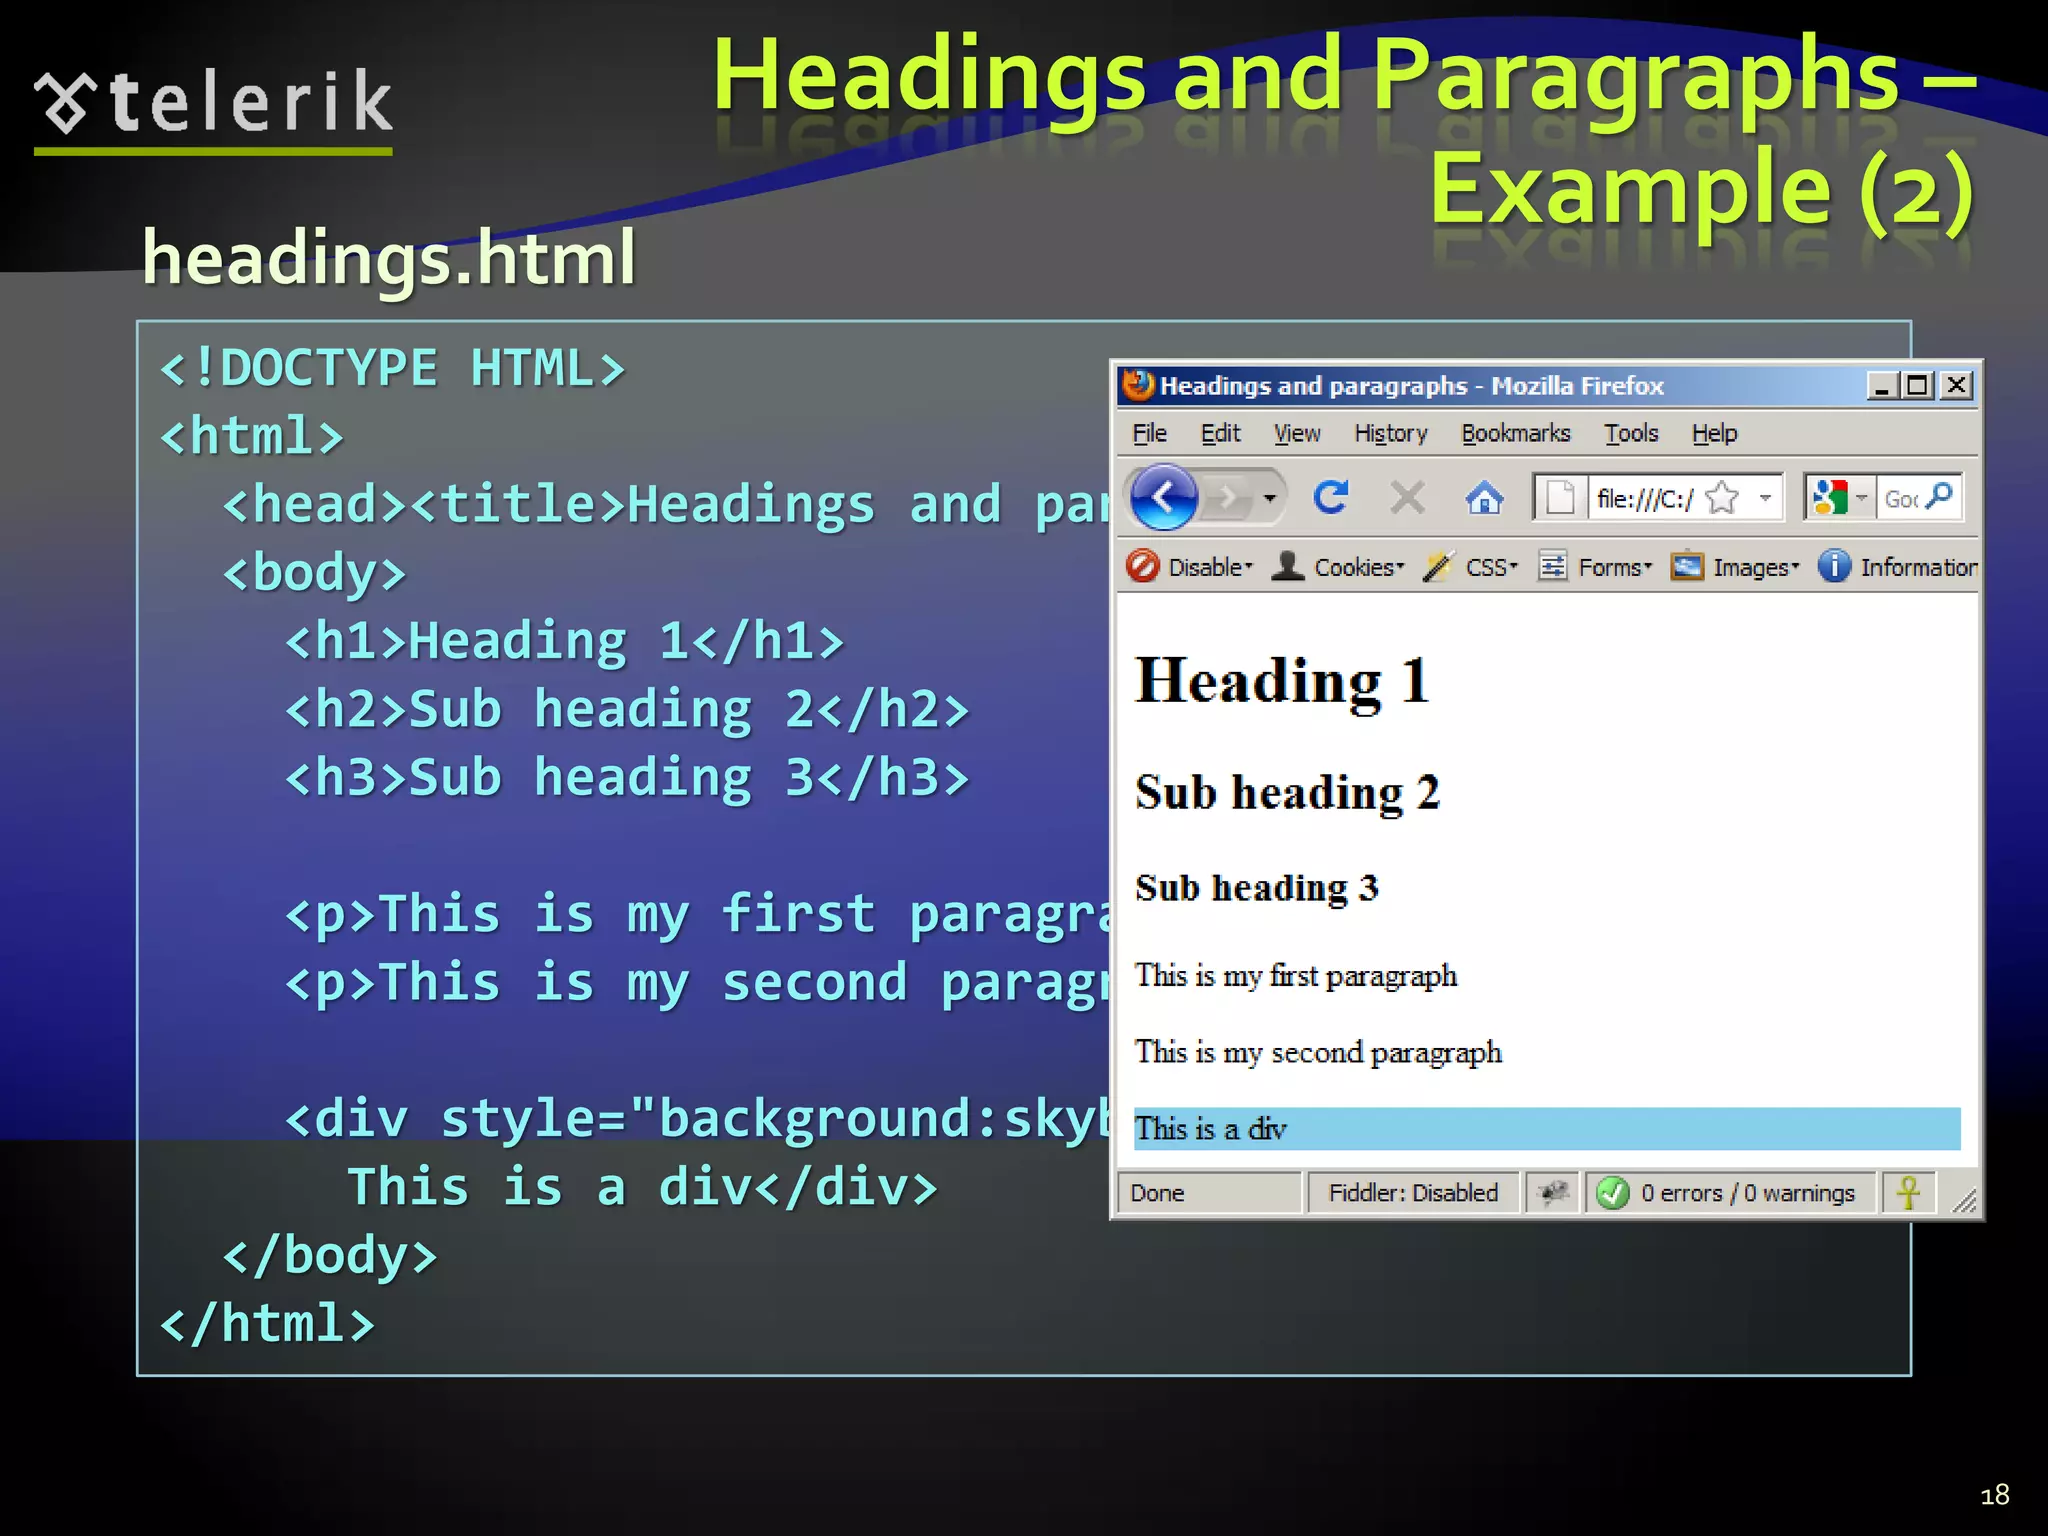Click the <h3>Sub heading 3</h3> code line
The width and height of the screenshot is (2048, 1536).
(627, 778)
